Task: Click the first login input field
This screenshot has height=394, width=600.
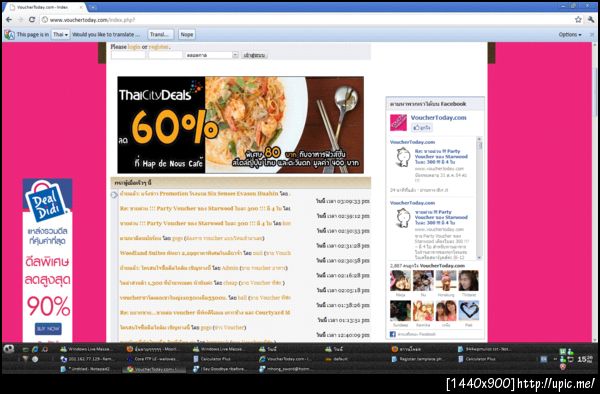Action: tap(128, 55)
